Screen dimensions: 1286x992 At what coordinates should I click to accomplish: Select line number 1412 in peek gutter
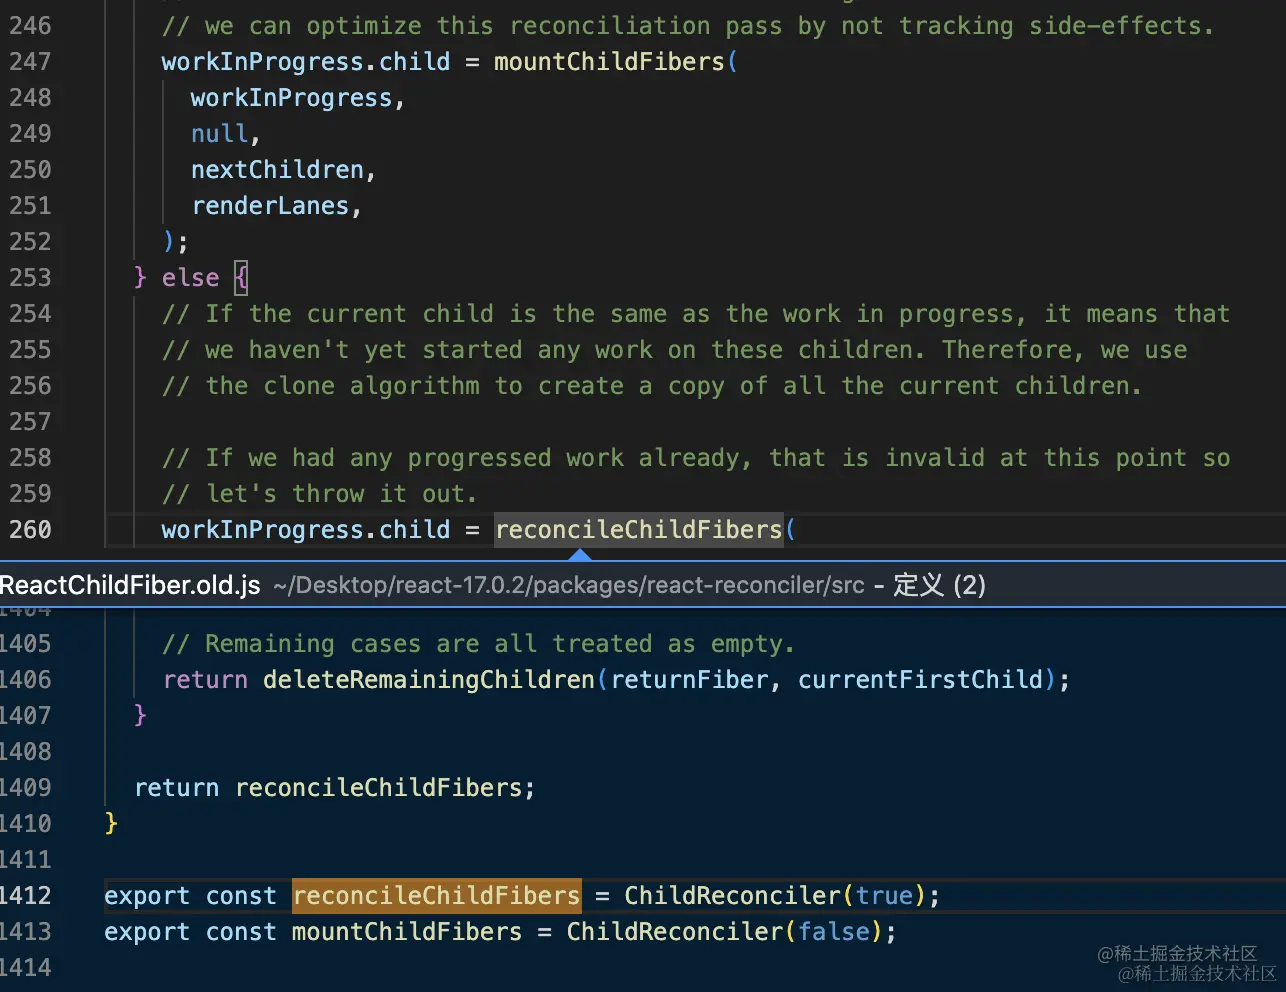[26, 895]
